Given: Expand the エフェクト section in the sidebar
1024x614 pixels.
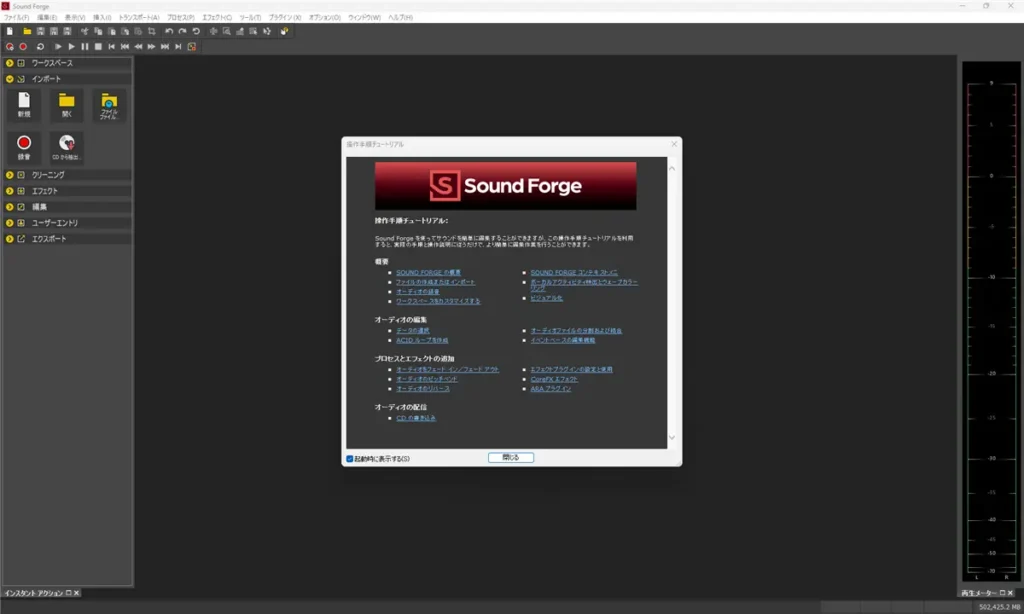Looking at the screenshot, I should point(10,191).
